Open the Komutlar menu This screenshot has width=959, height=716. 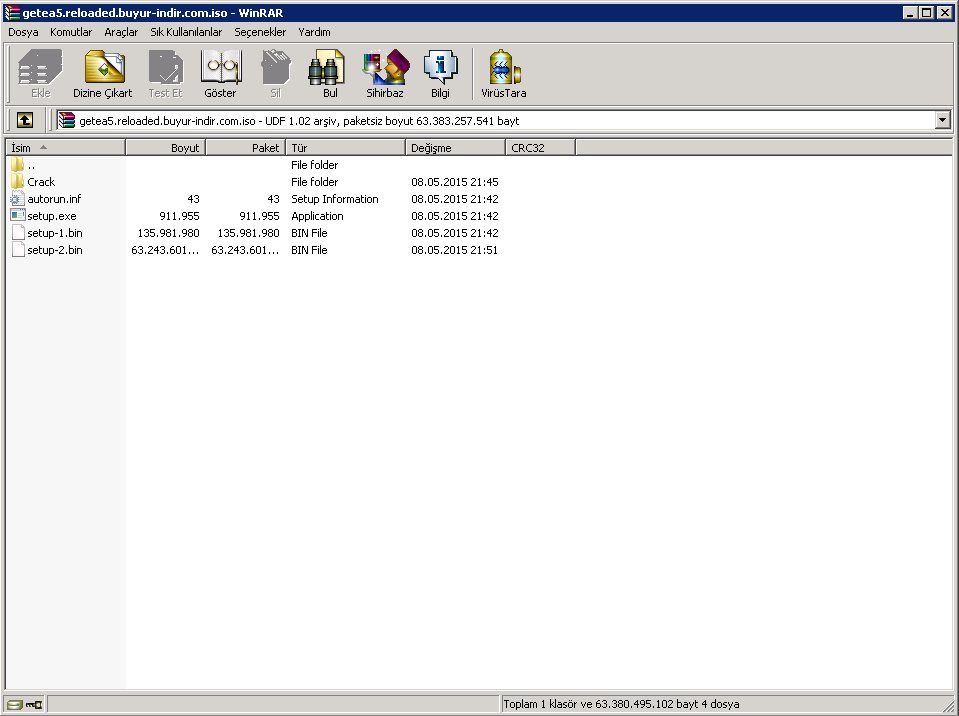[71, 32]
